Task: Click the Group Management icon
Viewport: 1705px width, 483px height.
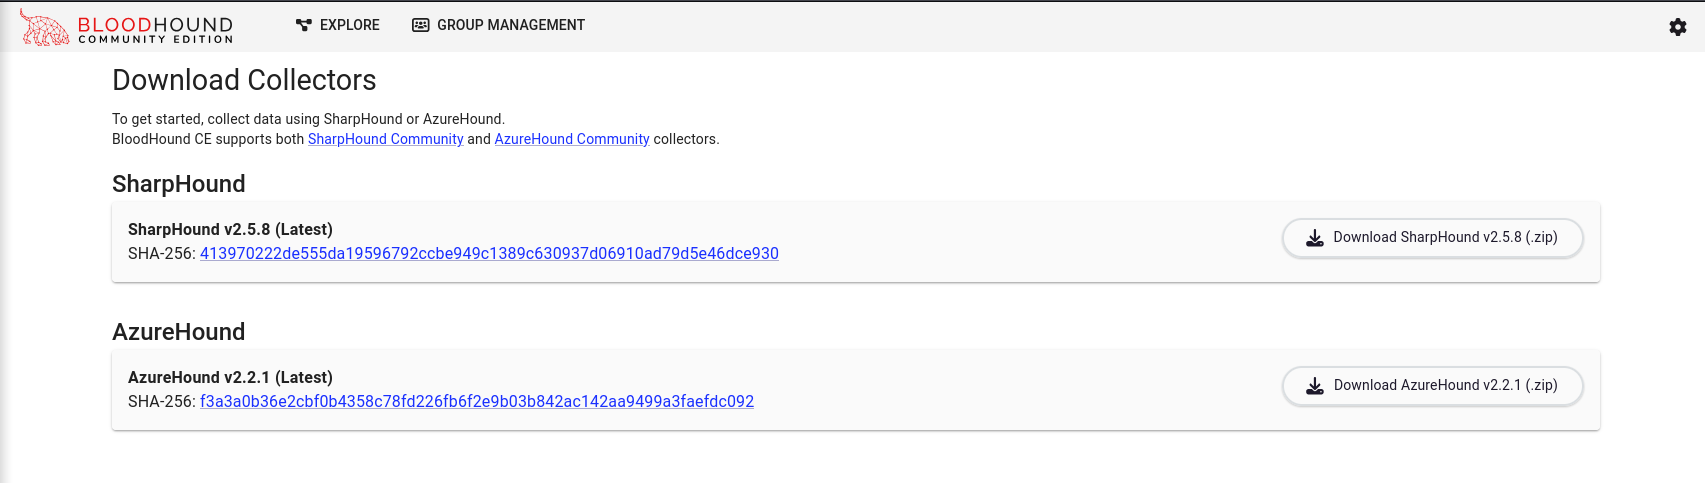Action: click(x=421, y=25)
